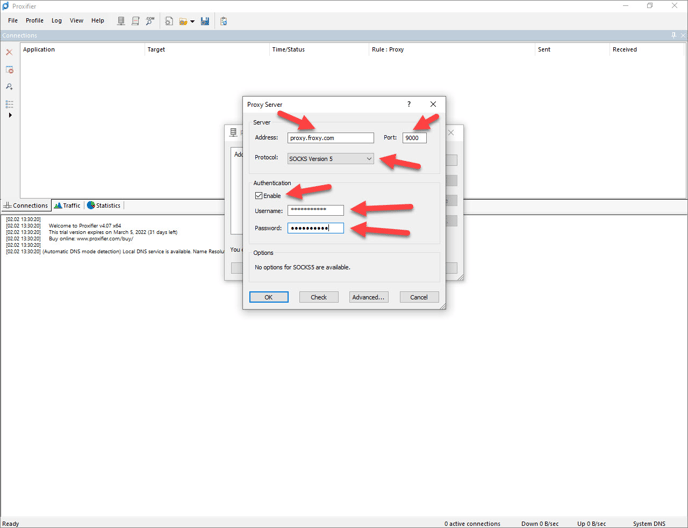The image size is (688, 528).
Task: Click 'Up 0 B/sec' in the status bar
Action: [x=591, y=524]
